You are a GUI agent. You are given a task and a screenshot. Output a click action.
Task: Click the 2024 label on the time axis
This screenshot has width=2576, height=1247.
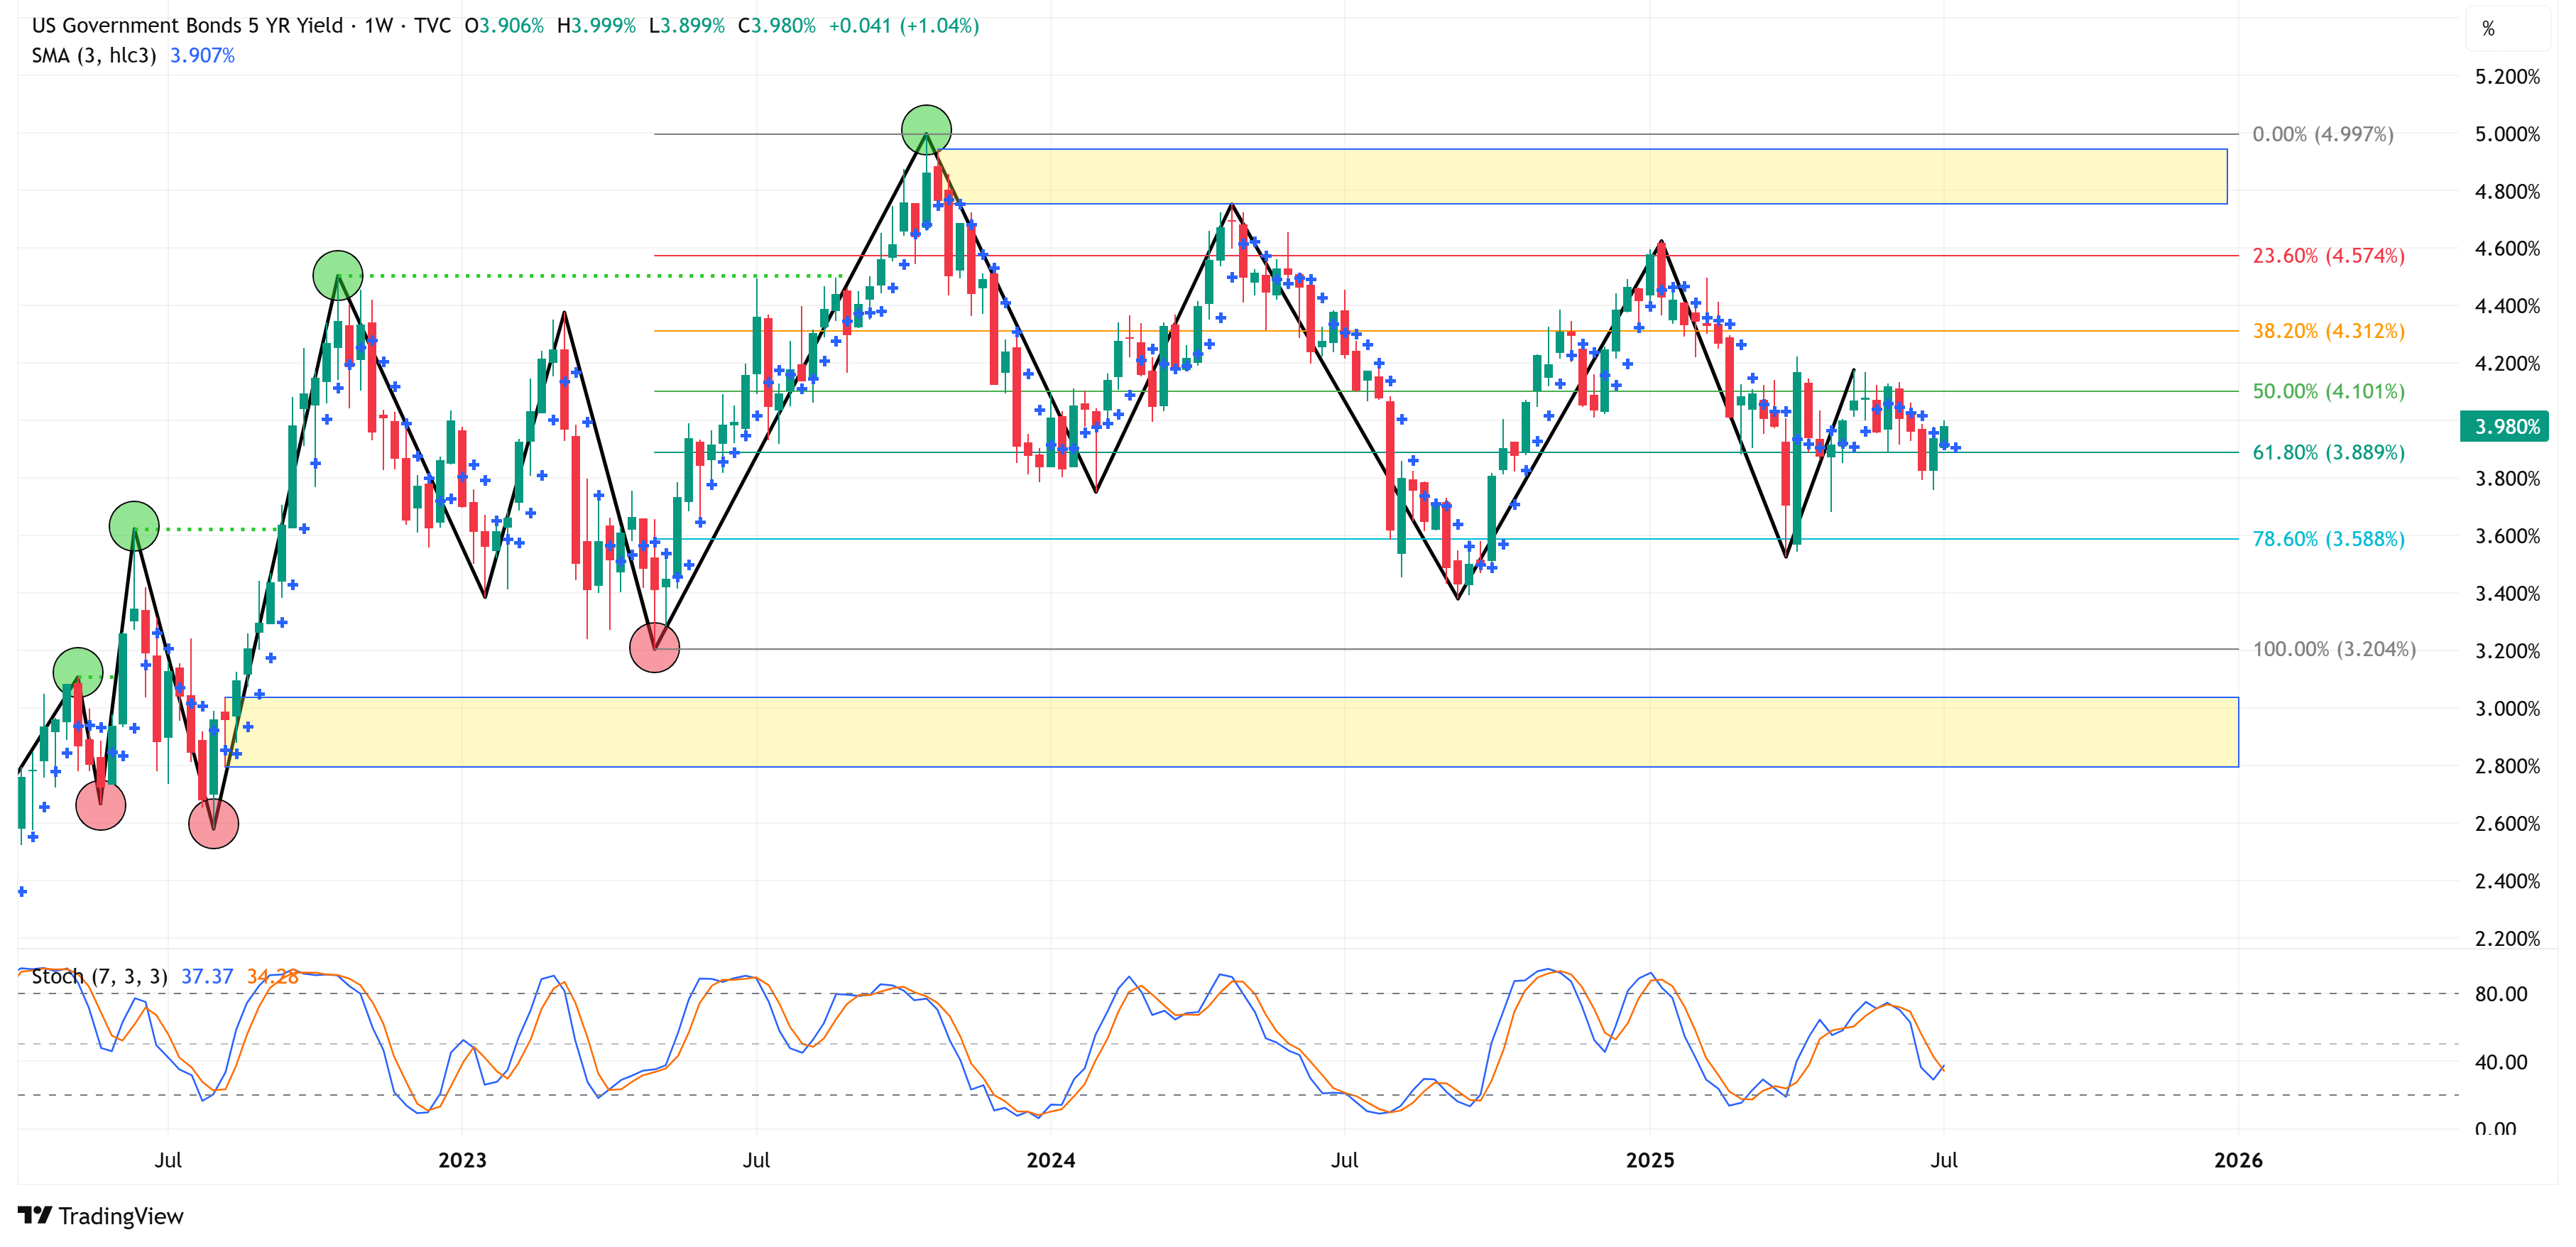tap(1050, 1160)
